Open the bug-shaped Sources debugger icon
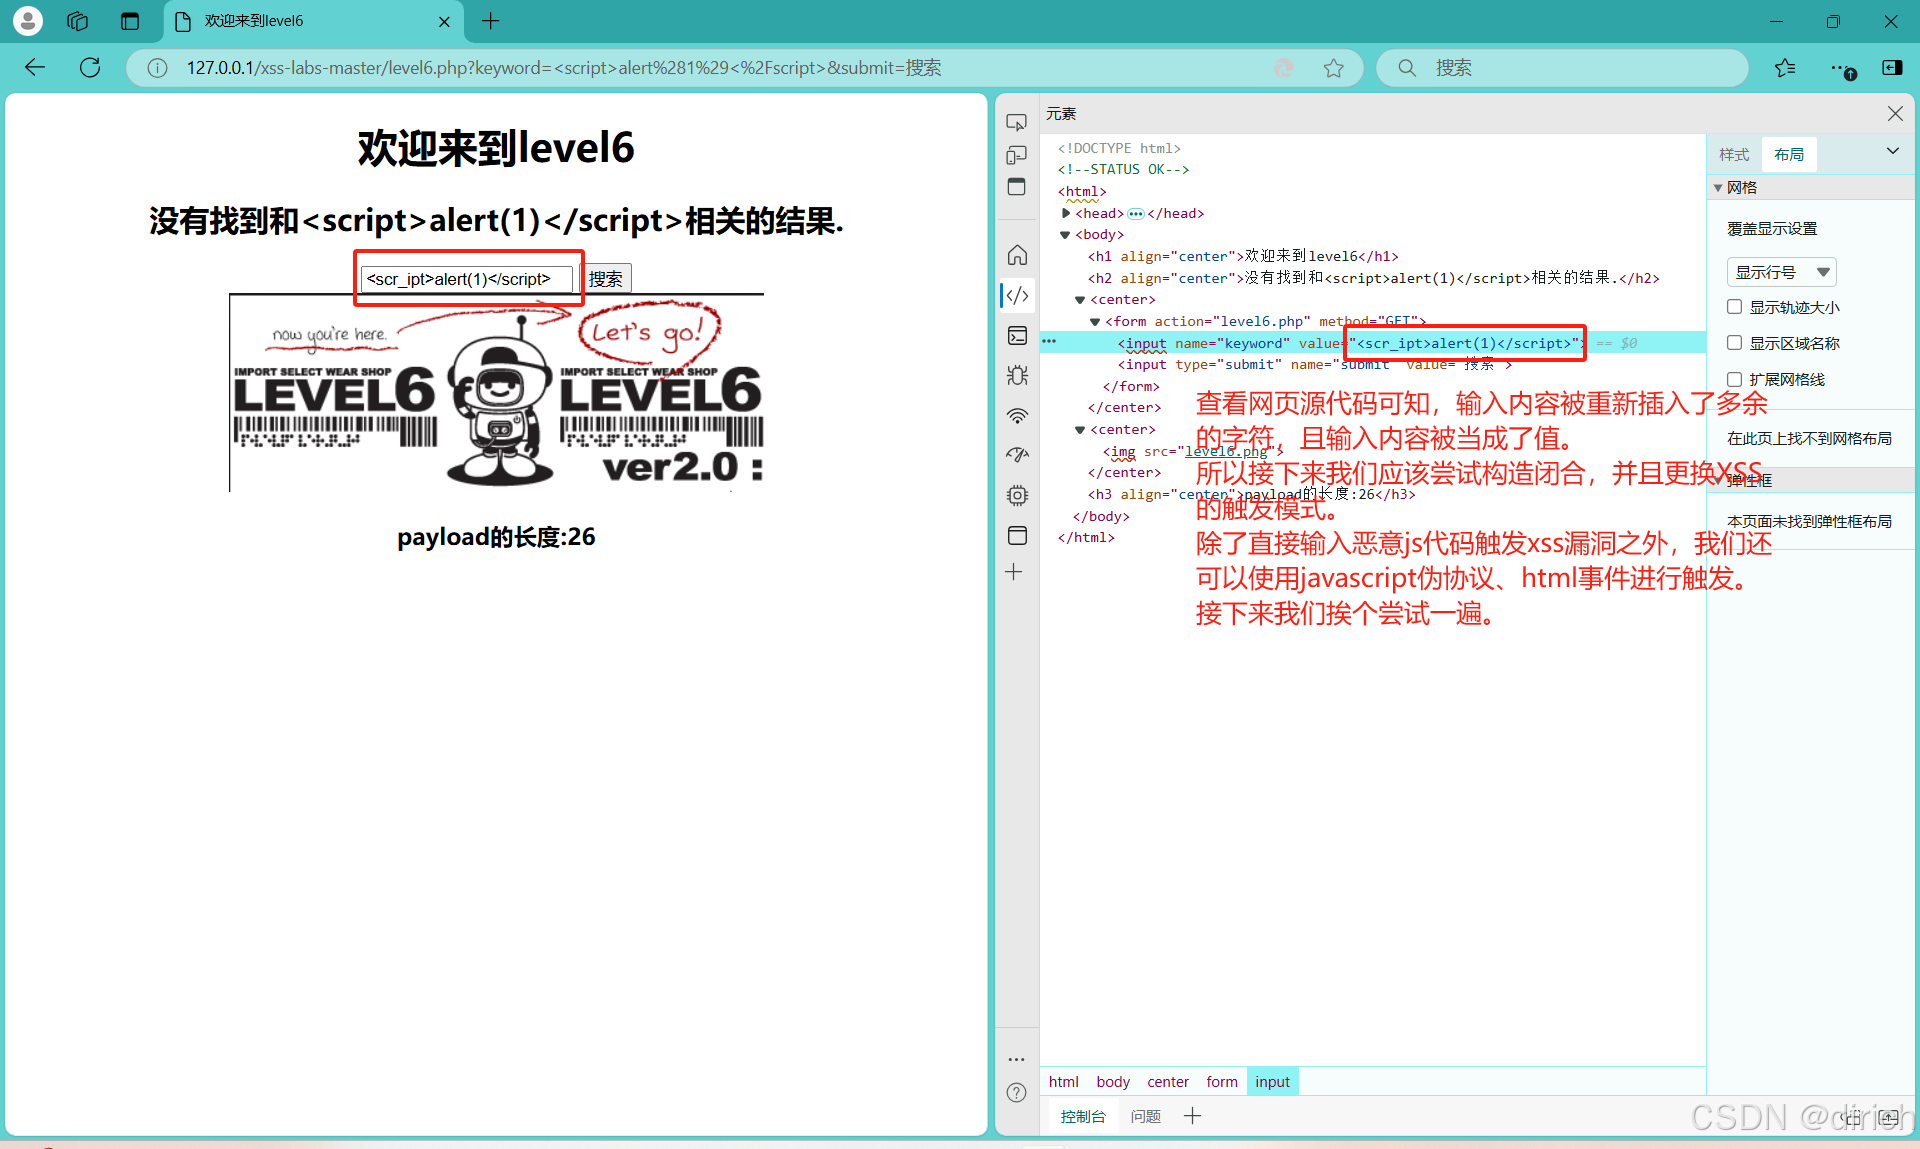 [1017, 375]
